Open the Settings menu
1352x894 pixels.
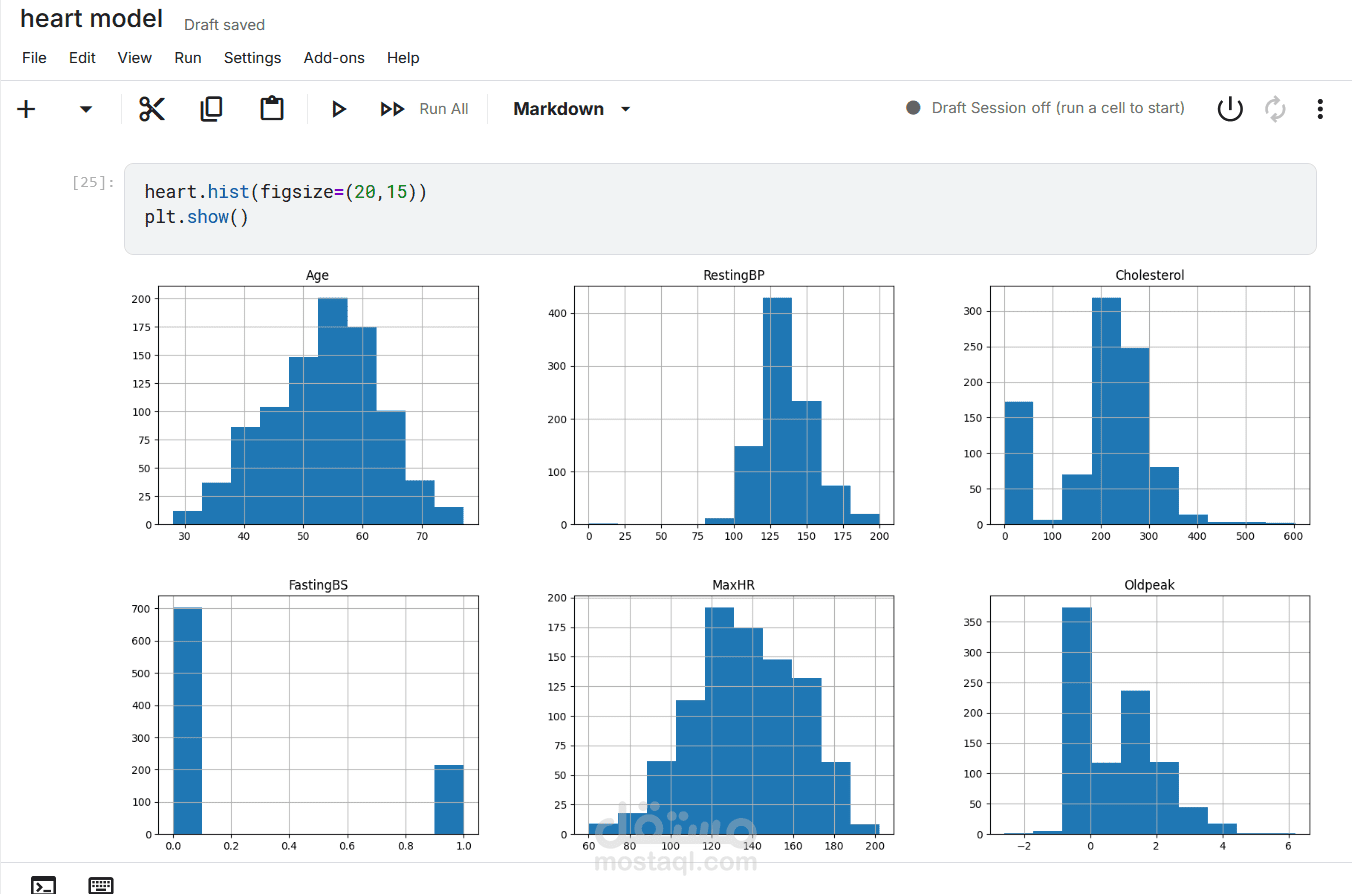tap(252, 58)
